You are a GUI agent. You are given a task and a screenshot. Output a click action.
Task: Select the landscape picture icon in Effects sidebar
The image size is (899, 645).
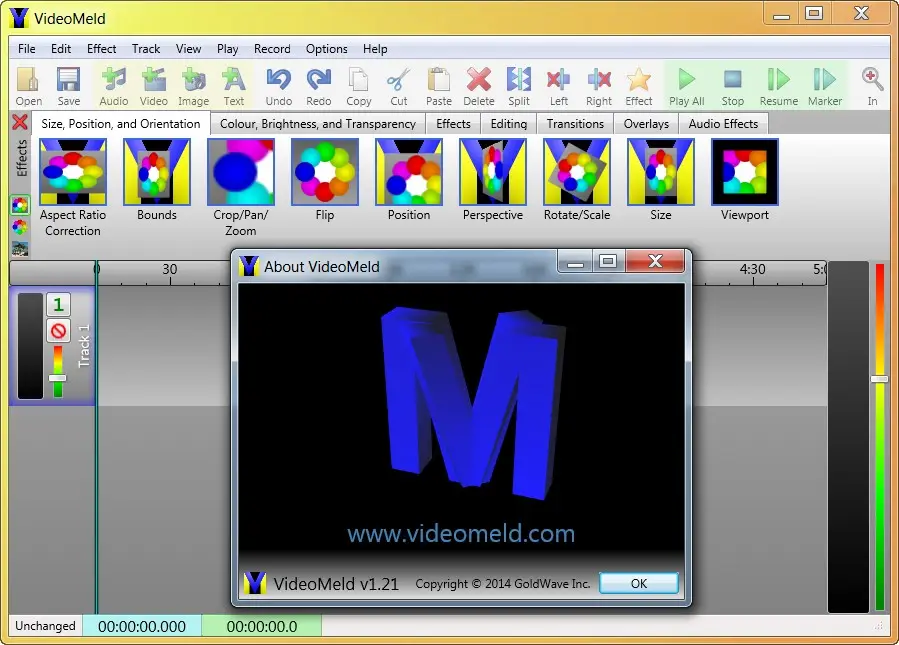(20, 249)
